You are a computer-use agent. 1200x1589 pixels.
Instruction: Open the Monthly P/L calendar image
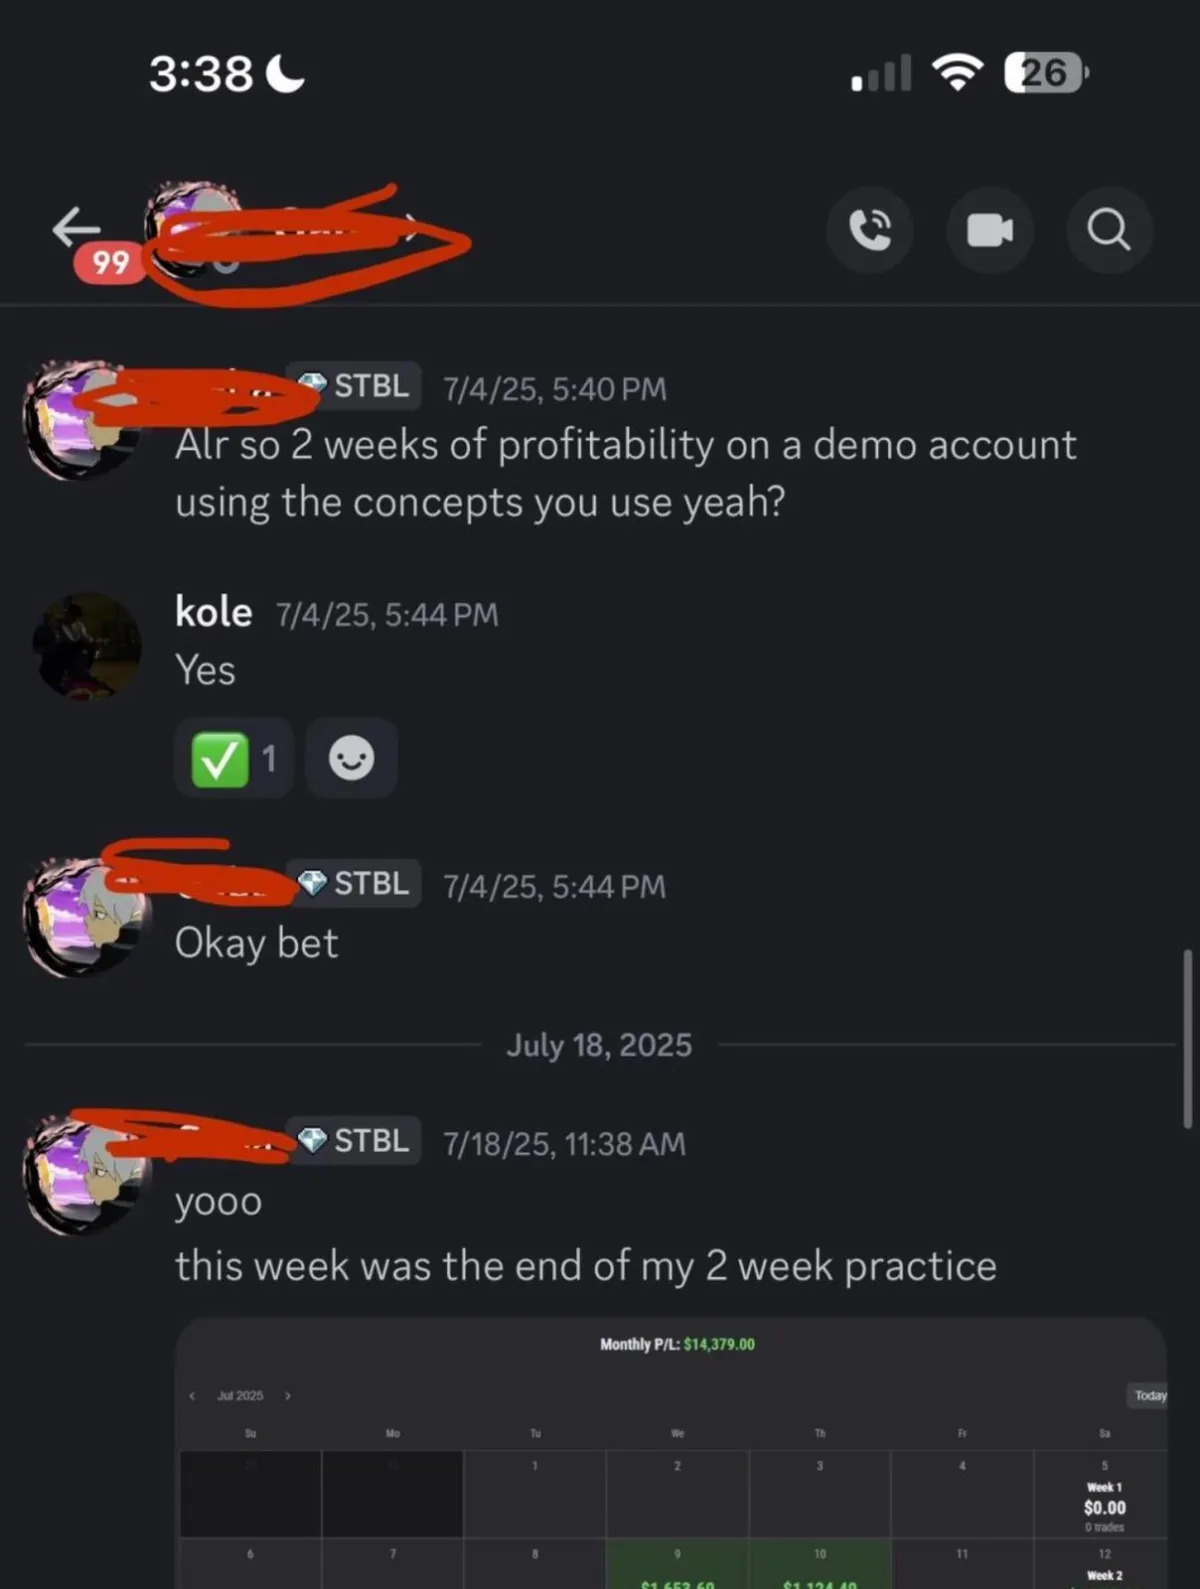click(671, 1453)
